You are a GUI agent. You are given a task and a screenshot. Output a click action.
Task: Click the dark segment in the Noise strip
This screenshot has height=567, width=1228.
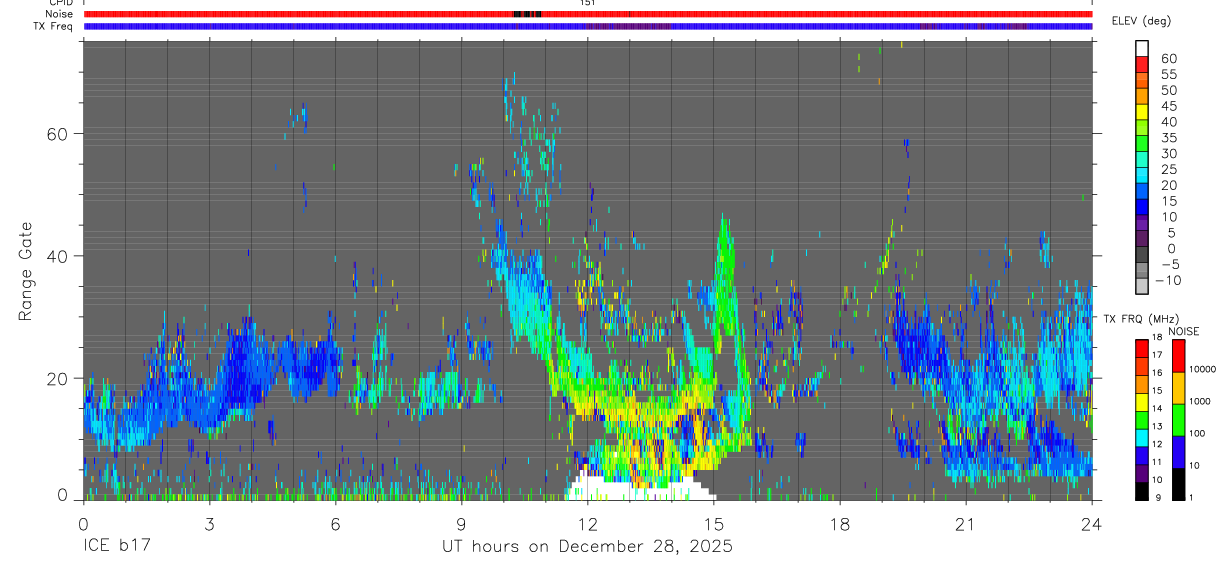tap(527, 14)
